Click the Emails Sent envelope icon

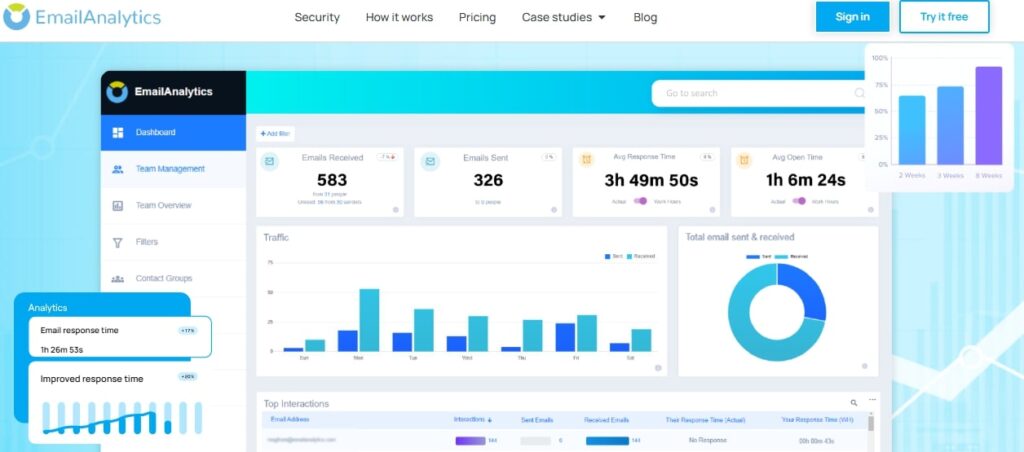pyautogui.click(x=430, y=161)
